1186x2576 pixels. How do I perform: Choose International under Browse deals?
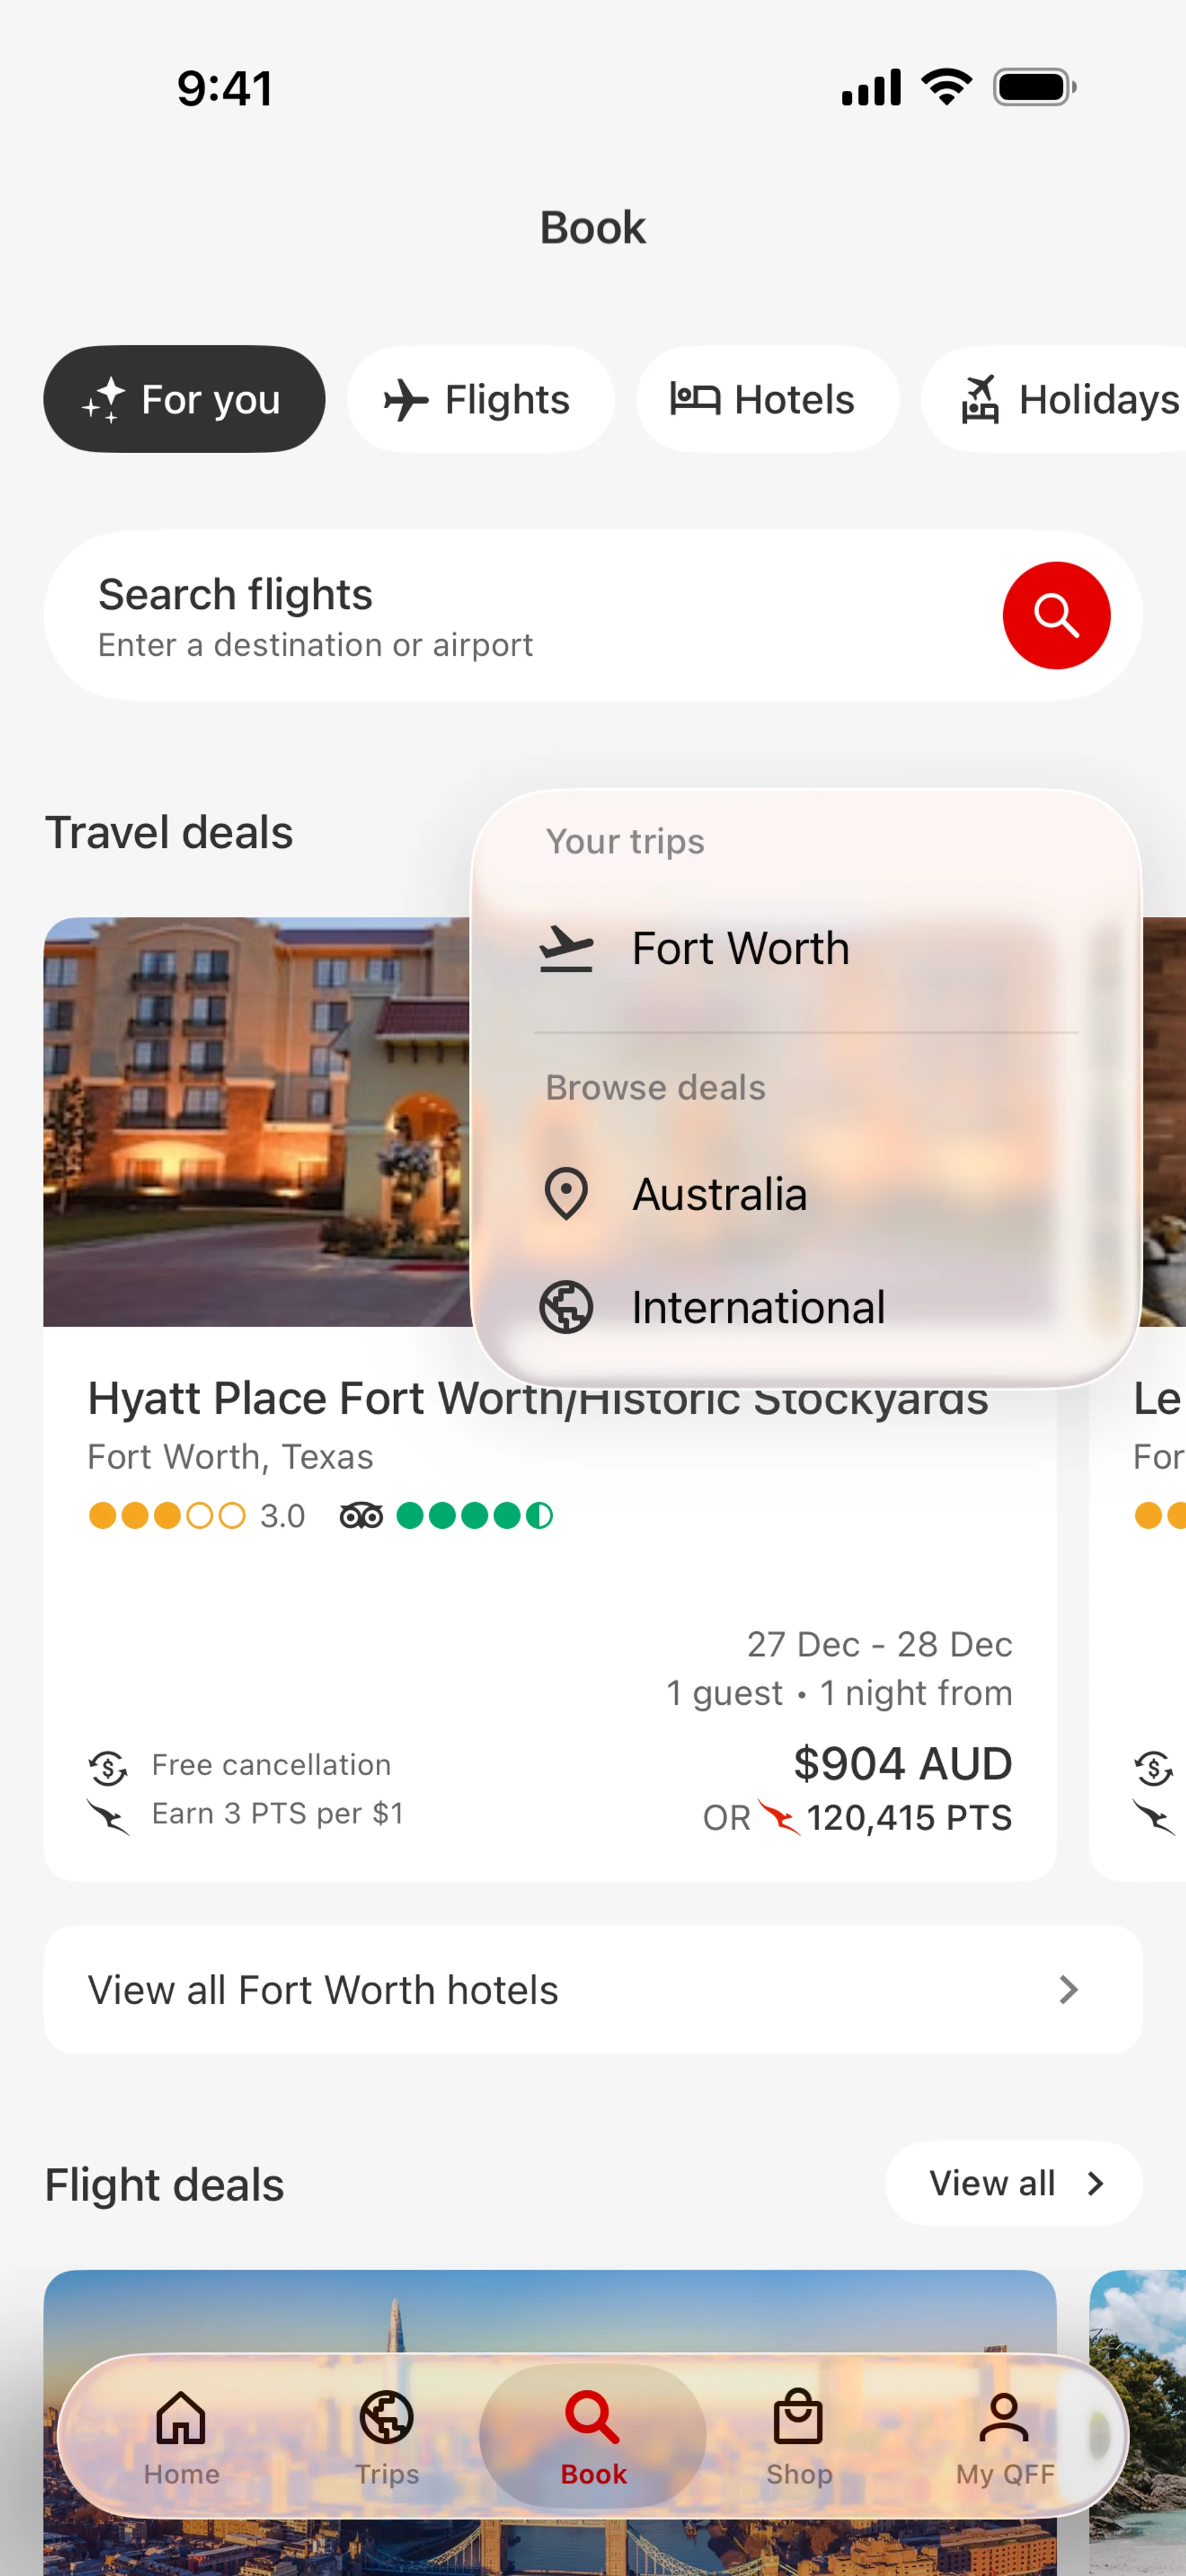pos(758,1307)
